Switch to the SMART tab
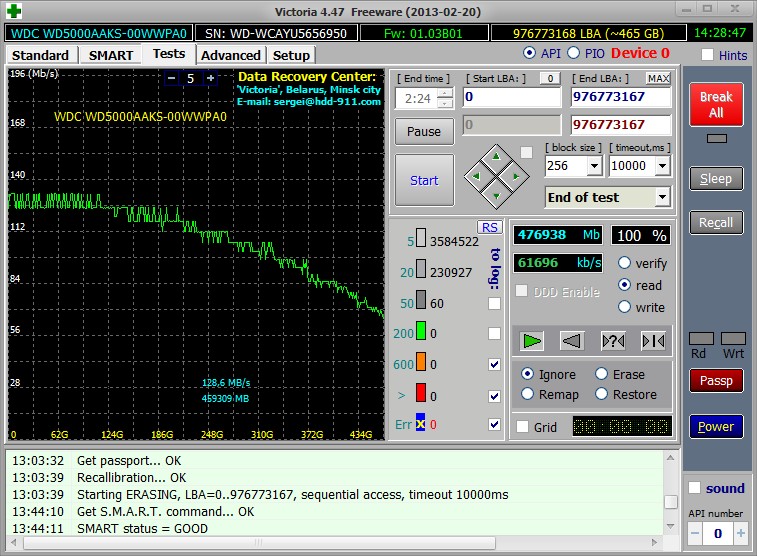This screenshot has width=757, height=556. point(110,55)
